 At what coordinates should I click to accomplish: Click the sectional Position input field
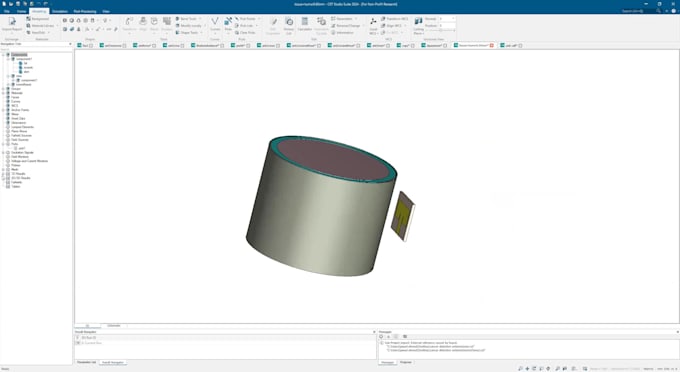coord(447,26)
